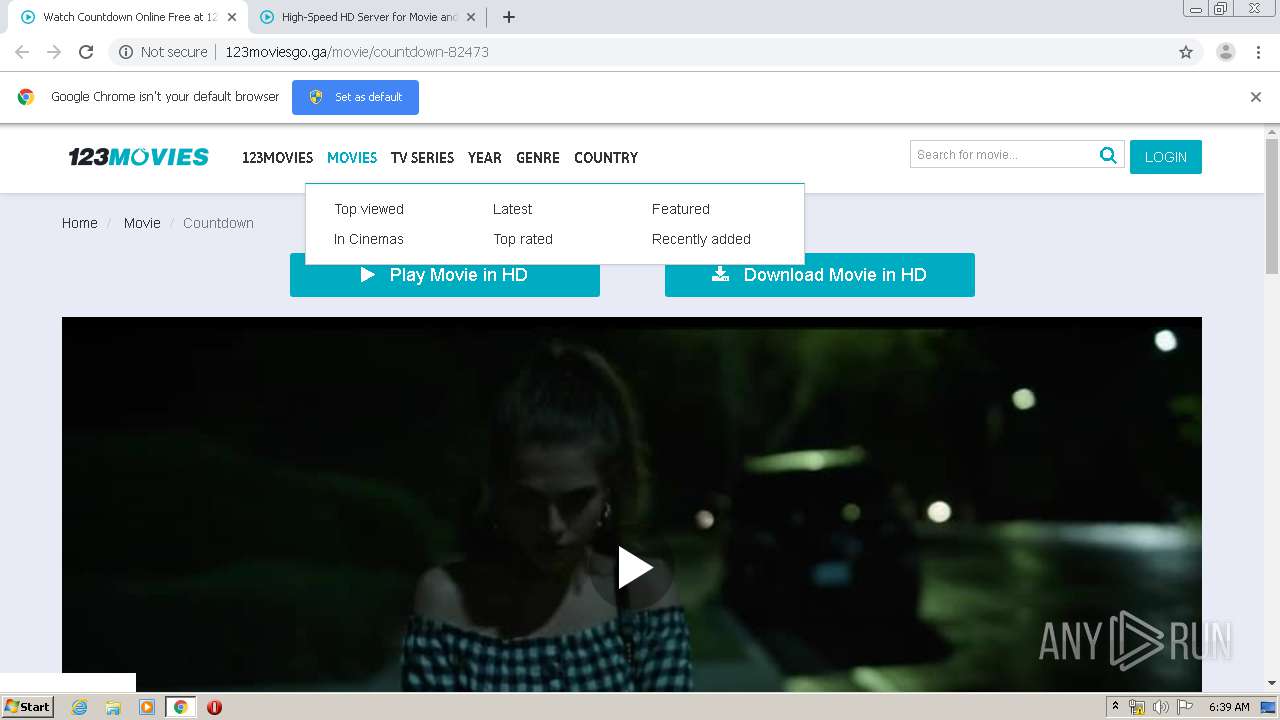The image size is (1280, 720).
Task: Expand the YEAR menu
Action: (x=485, y=158)
